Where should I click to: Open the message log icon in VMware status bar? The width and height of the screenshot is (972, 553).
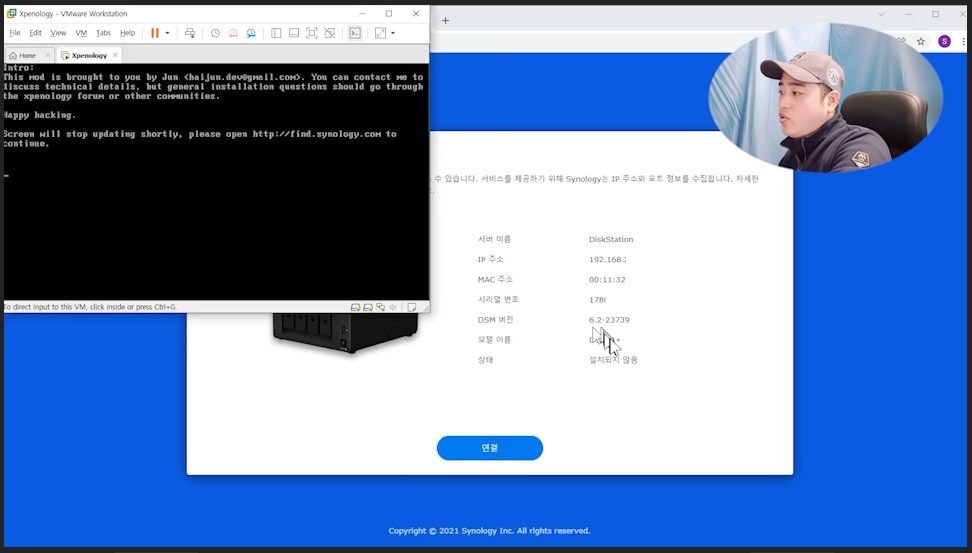[x=412, y=307]
